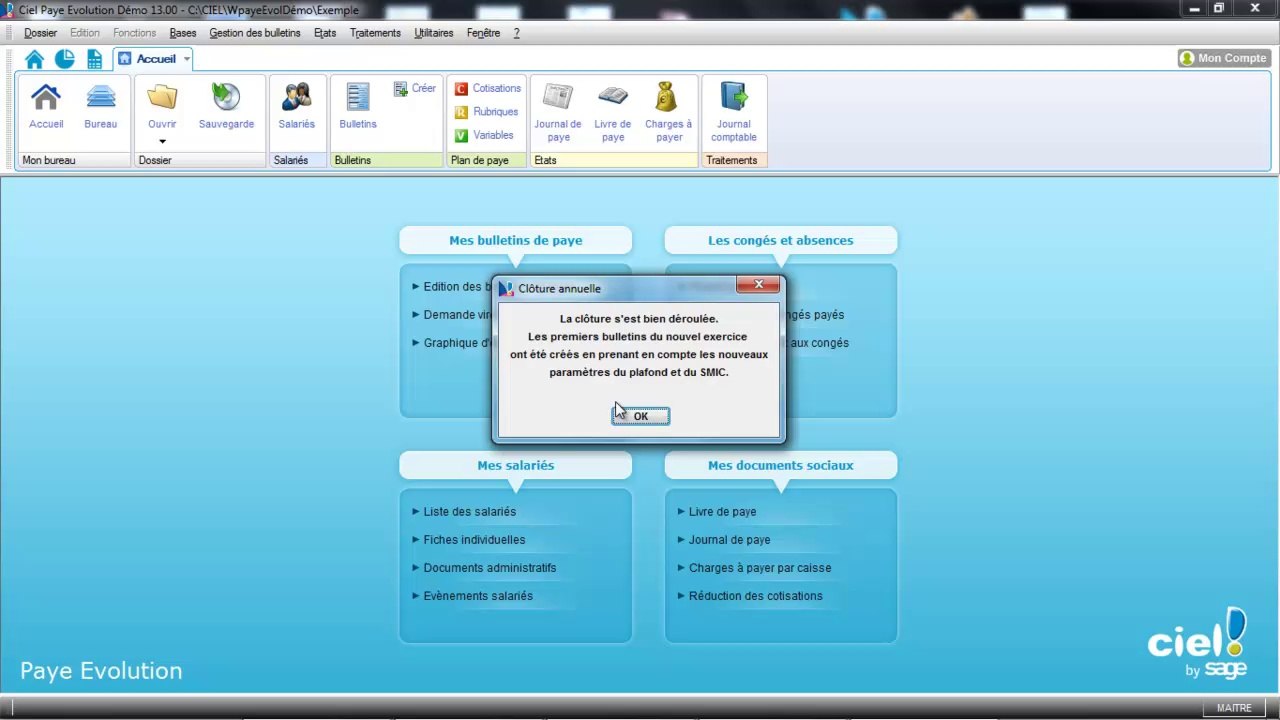Open the Traitements menu
Viewport: 1280px width, 720px height.
point(375,33)
